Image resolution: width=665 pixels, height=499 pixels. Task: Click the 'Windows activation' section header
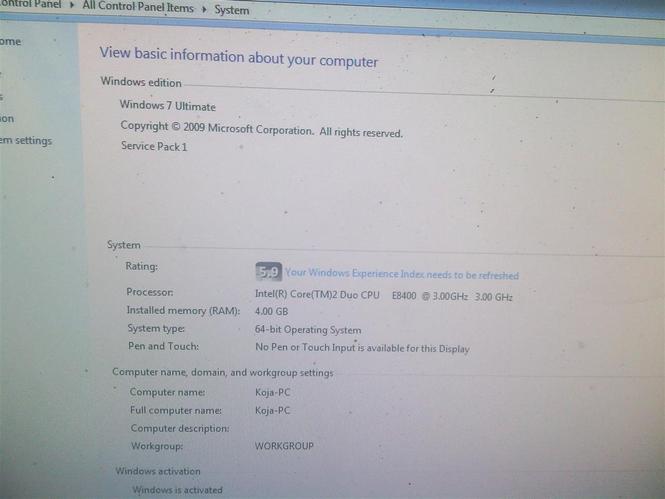[x=158, y=471]
